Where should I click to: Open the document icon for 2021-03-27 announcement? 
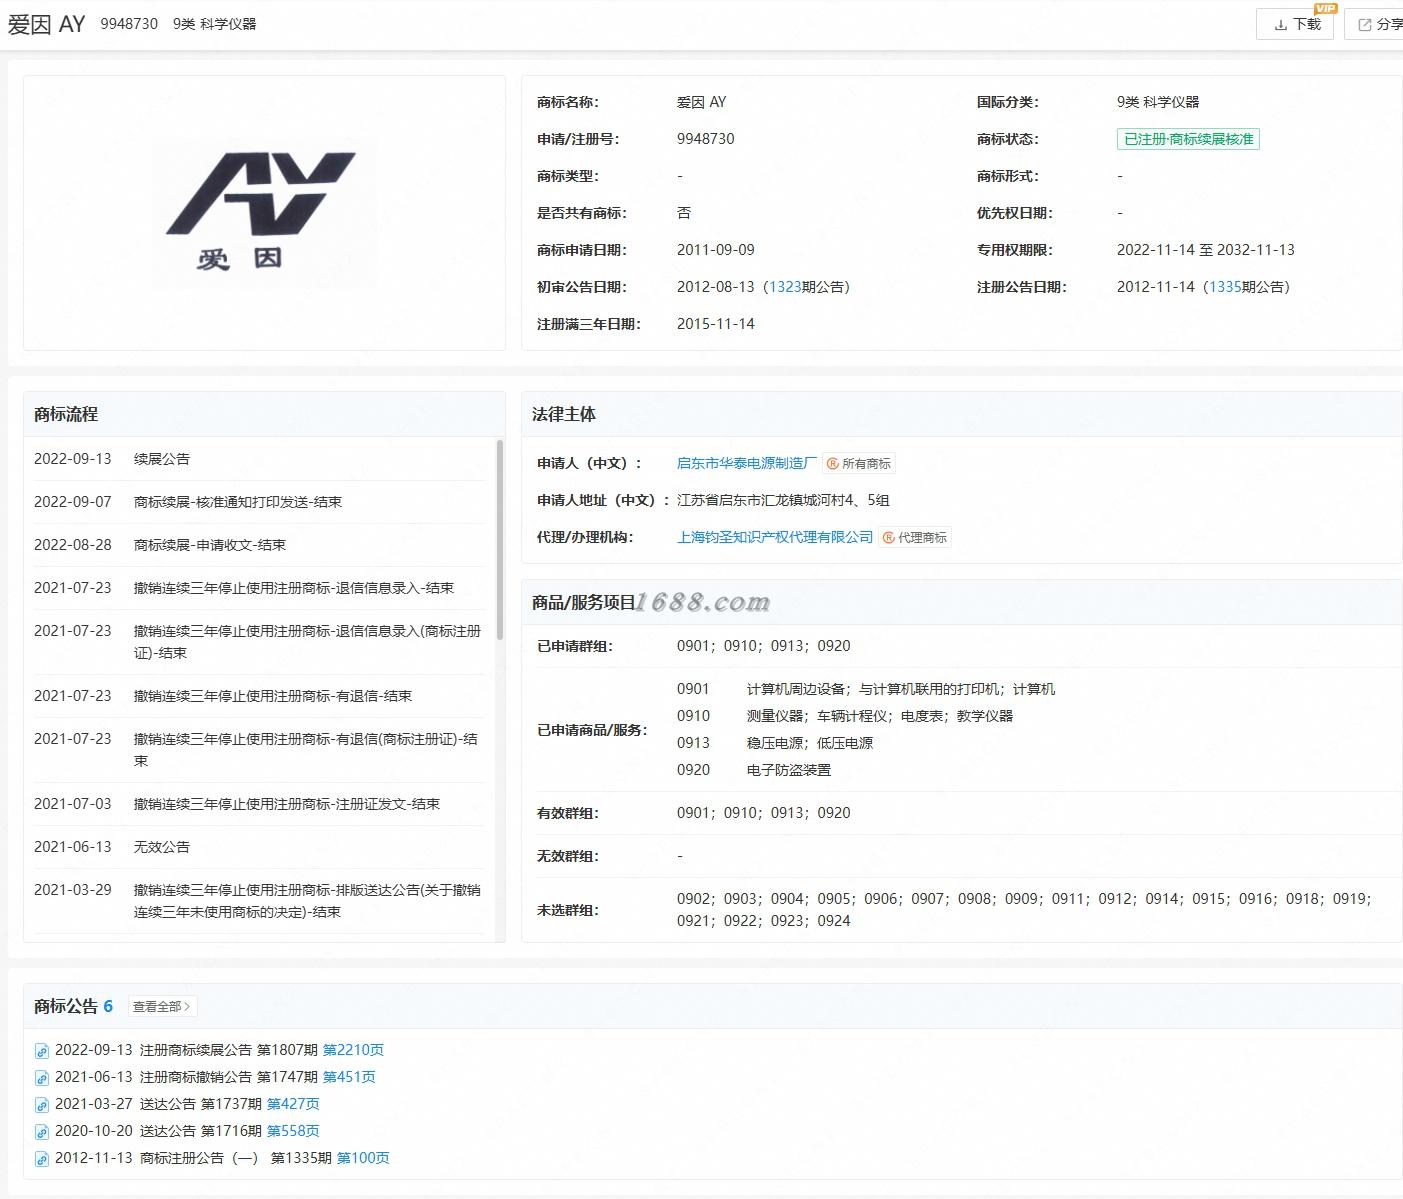(x=42, y=1105)
